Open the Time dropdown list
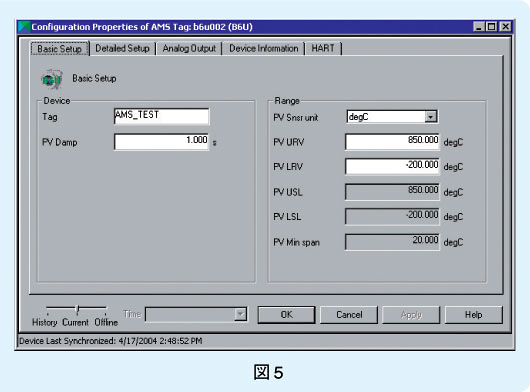 tap(240, 314)
